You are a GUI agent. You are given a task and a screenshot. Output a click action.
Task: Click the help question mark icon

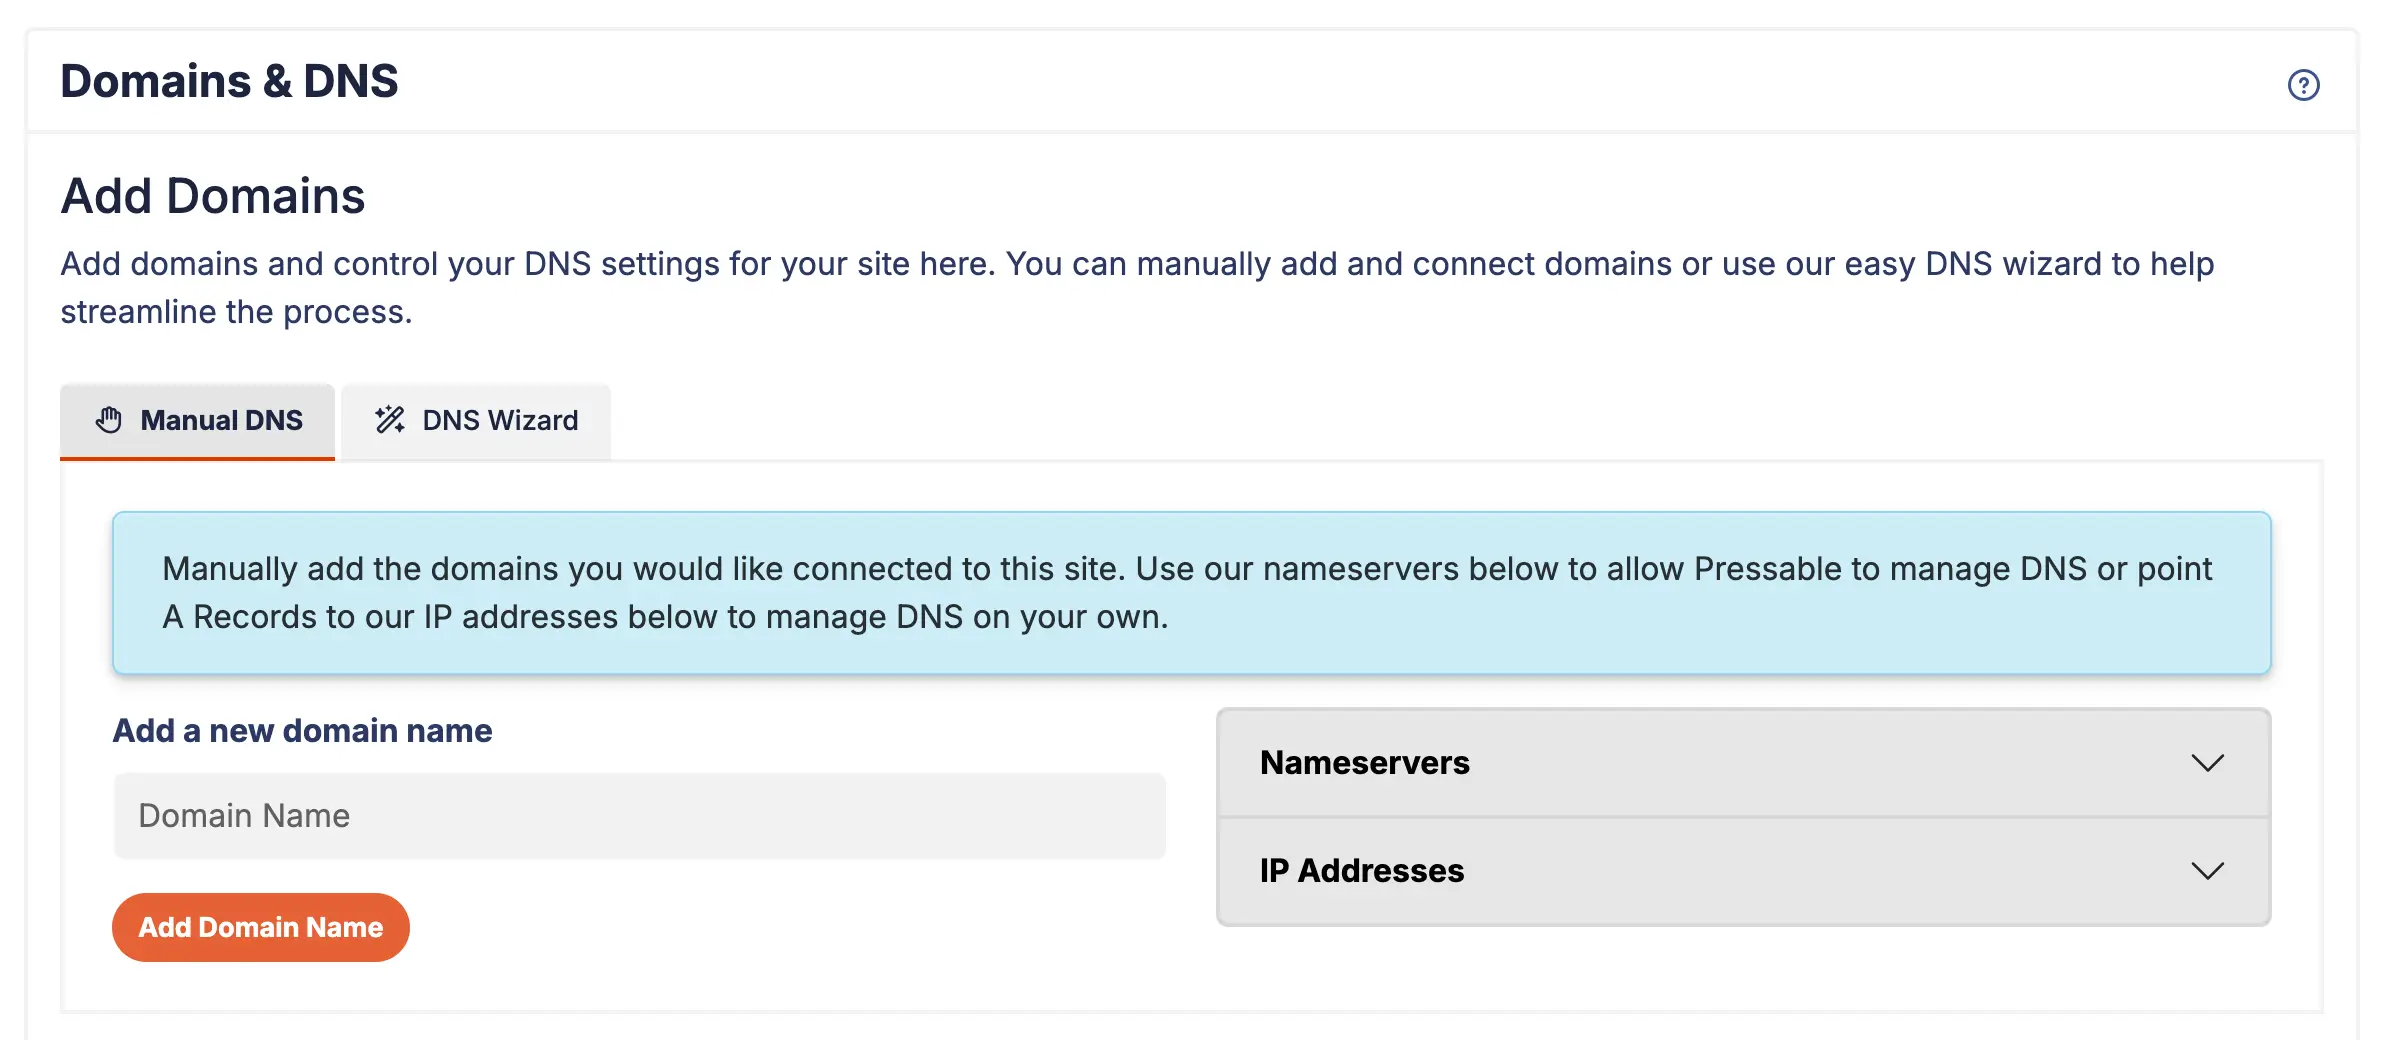2304,85
